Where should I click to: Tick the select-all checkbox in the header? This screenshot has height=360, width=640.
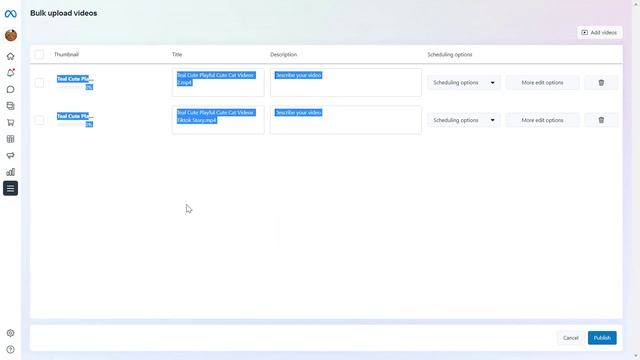click(x=39, y=54)
